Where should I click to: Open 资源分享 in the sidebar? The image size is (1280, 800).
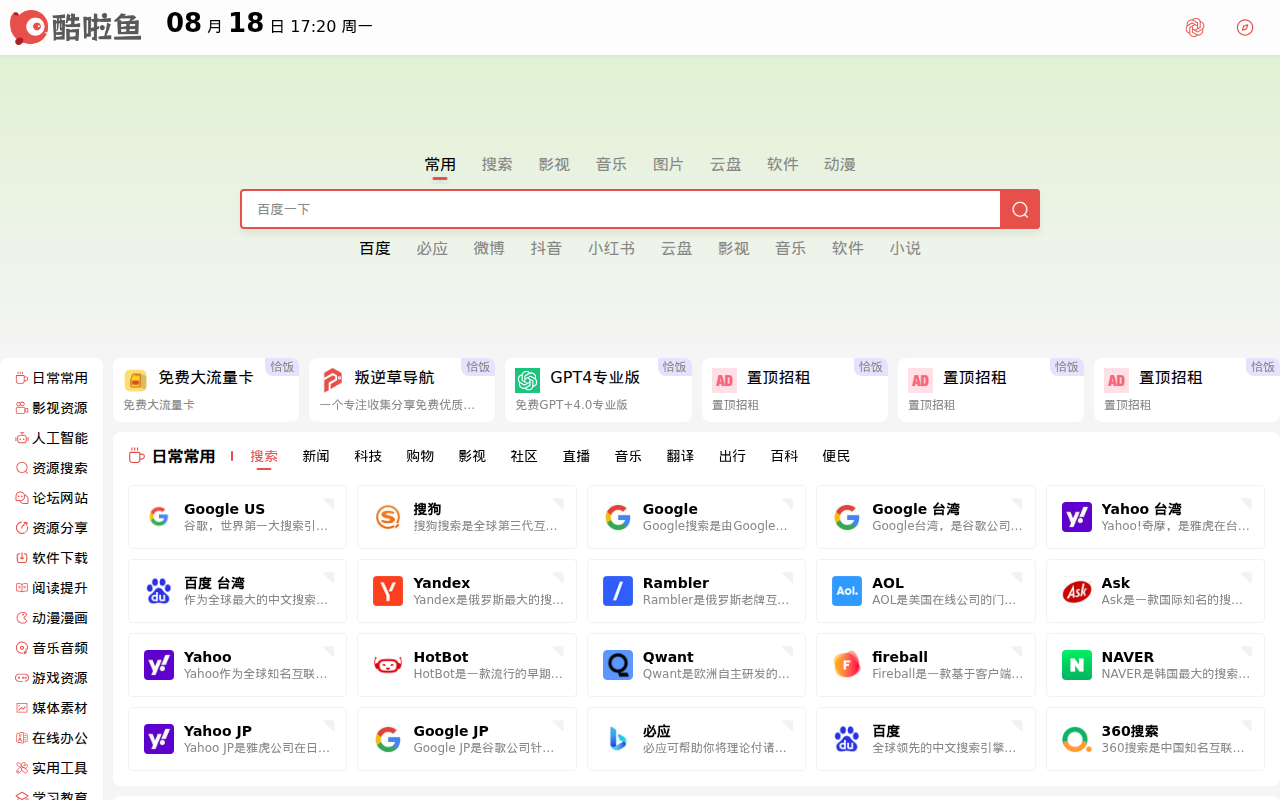tap(52, 528)
